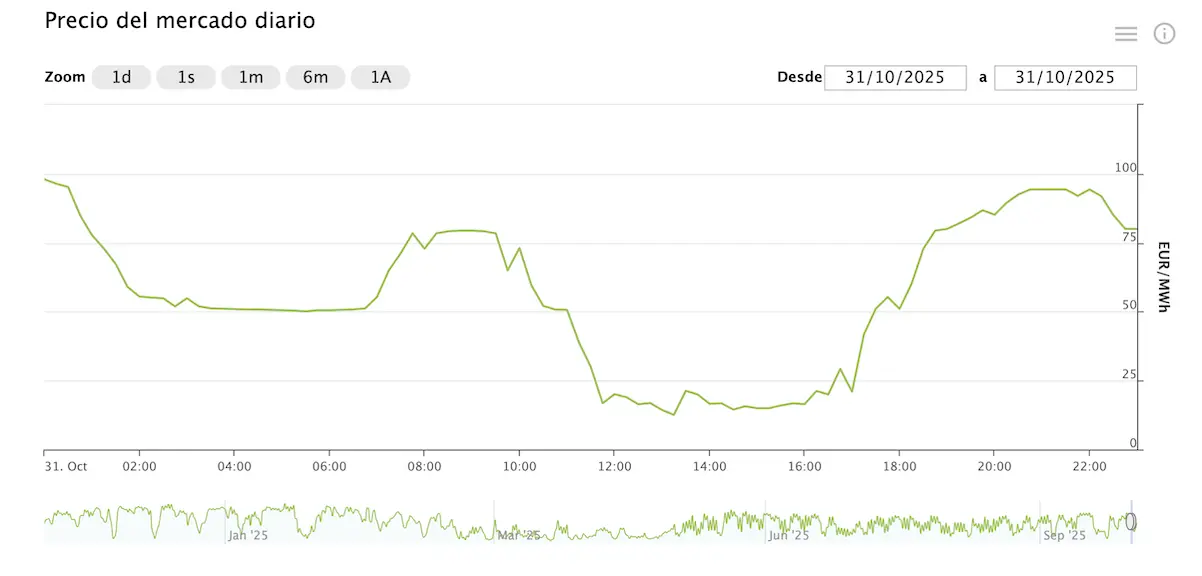Select Jun '25 in overview navigator
Viewport: 1202px width, 576px height.
click(788, 536)
